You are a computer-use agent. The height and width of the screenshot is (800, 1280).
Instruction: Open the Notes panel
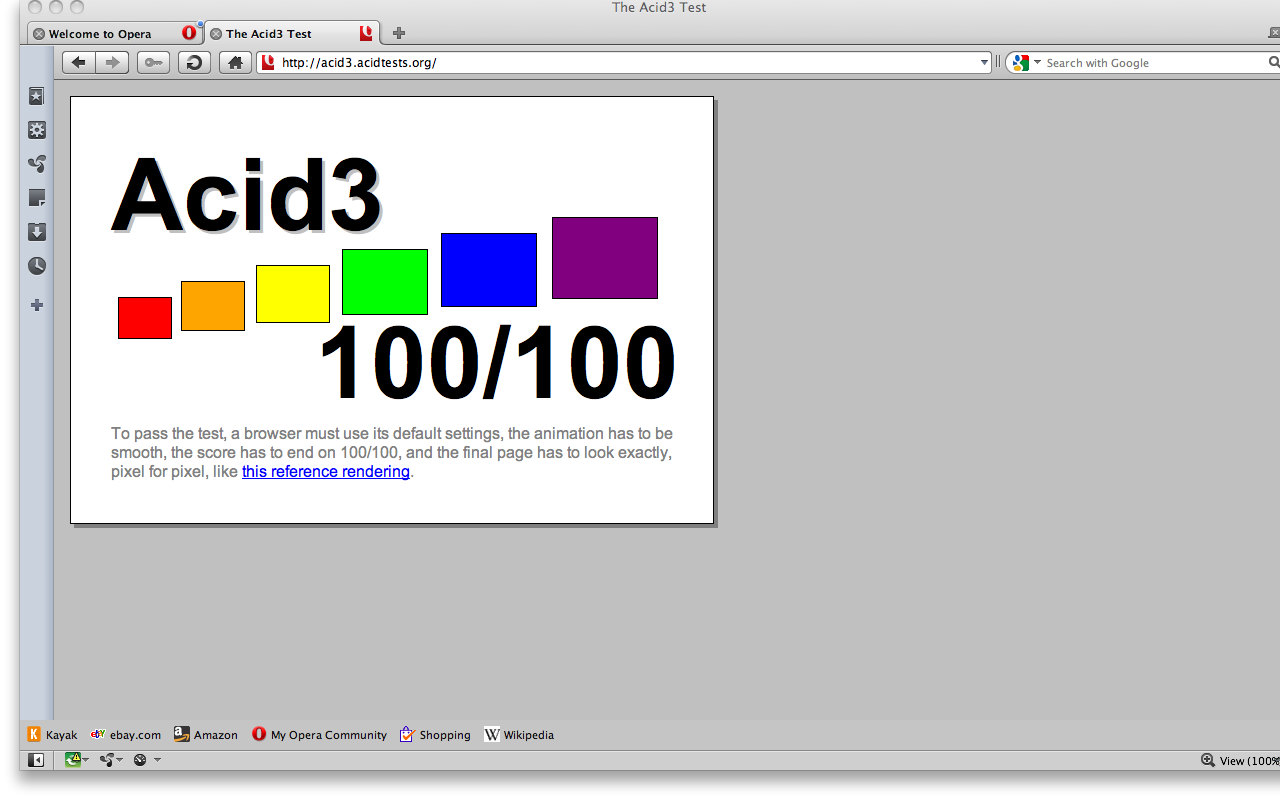(37, 198)
